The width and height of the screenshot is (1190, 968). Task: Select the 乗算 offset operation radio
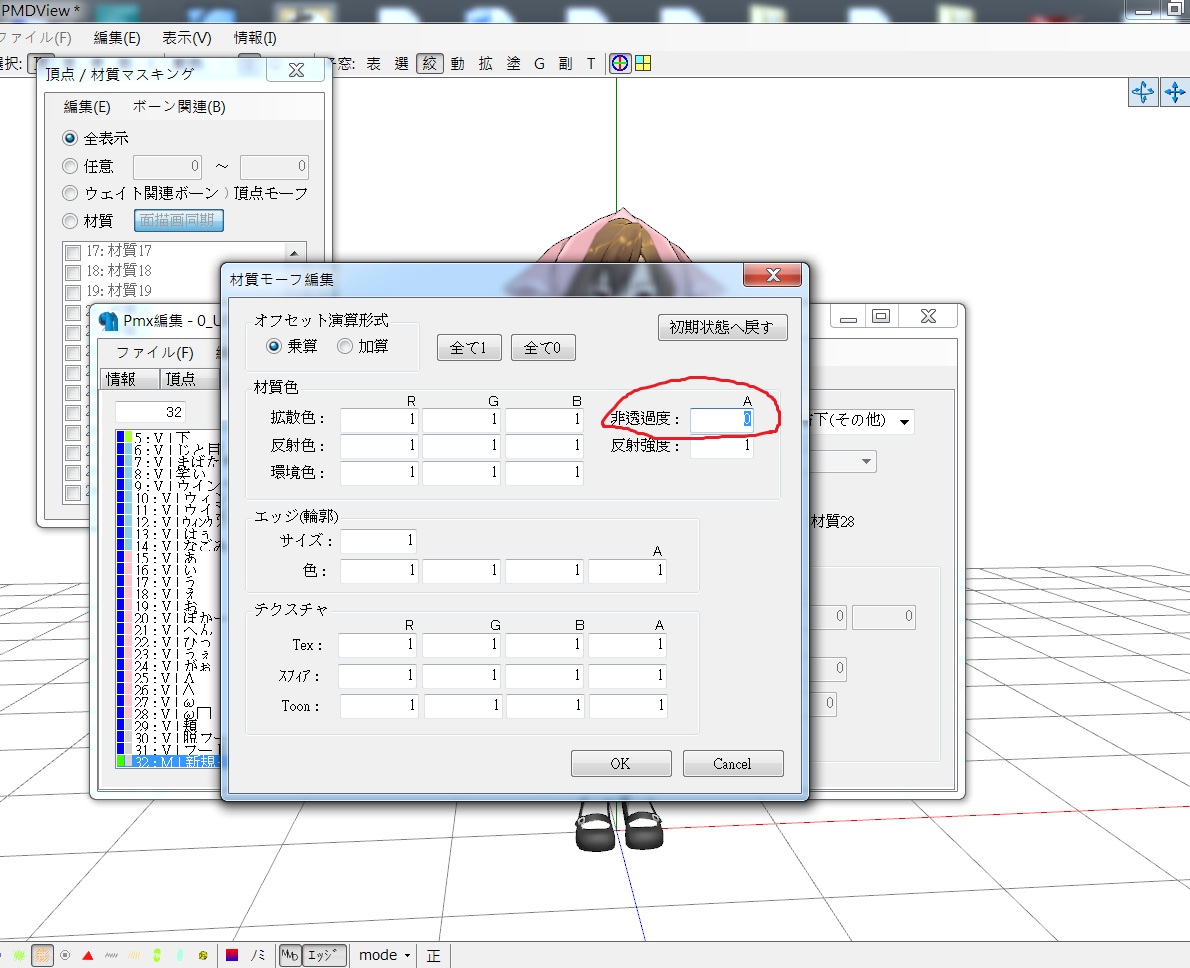274,346
